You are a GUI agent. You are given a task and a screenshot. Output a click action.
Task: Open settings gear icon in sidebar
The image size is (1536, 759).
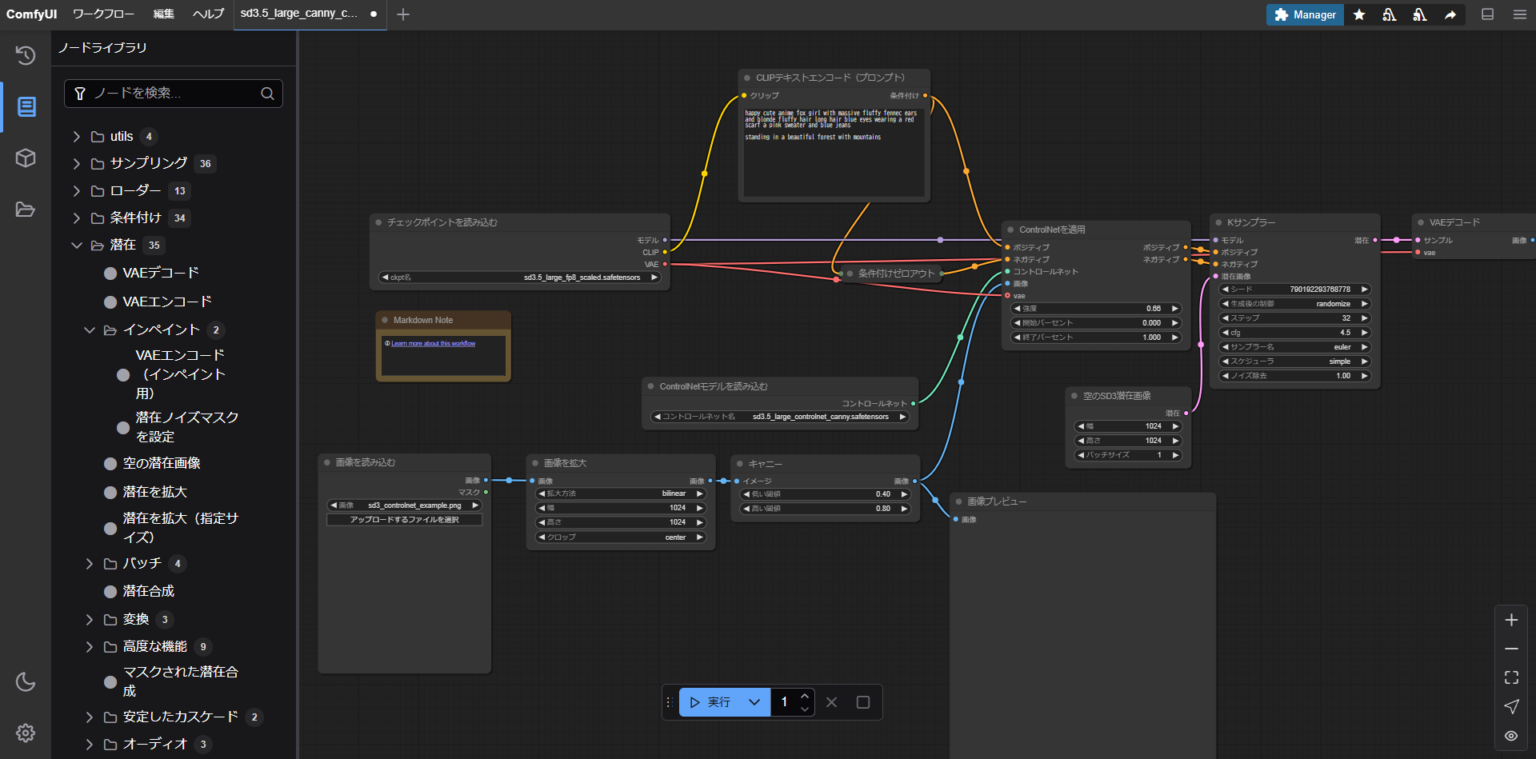[x=26, y=733]
